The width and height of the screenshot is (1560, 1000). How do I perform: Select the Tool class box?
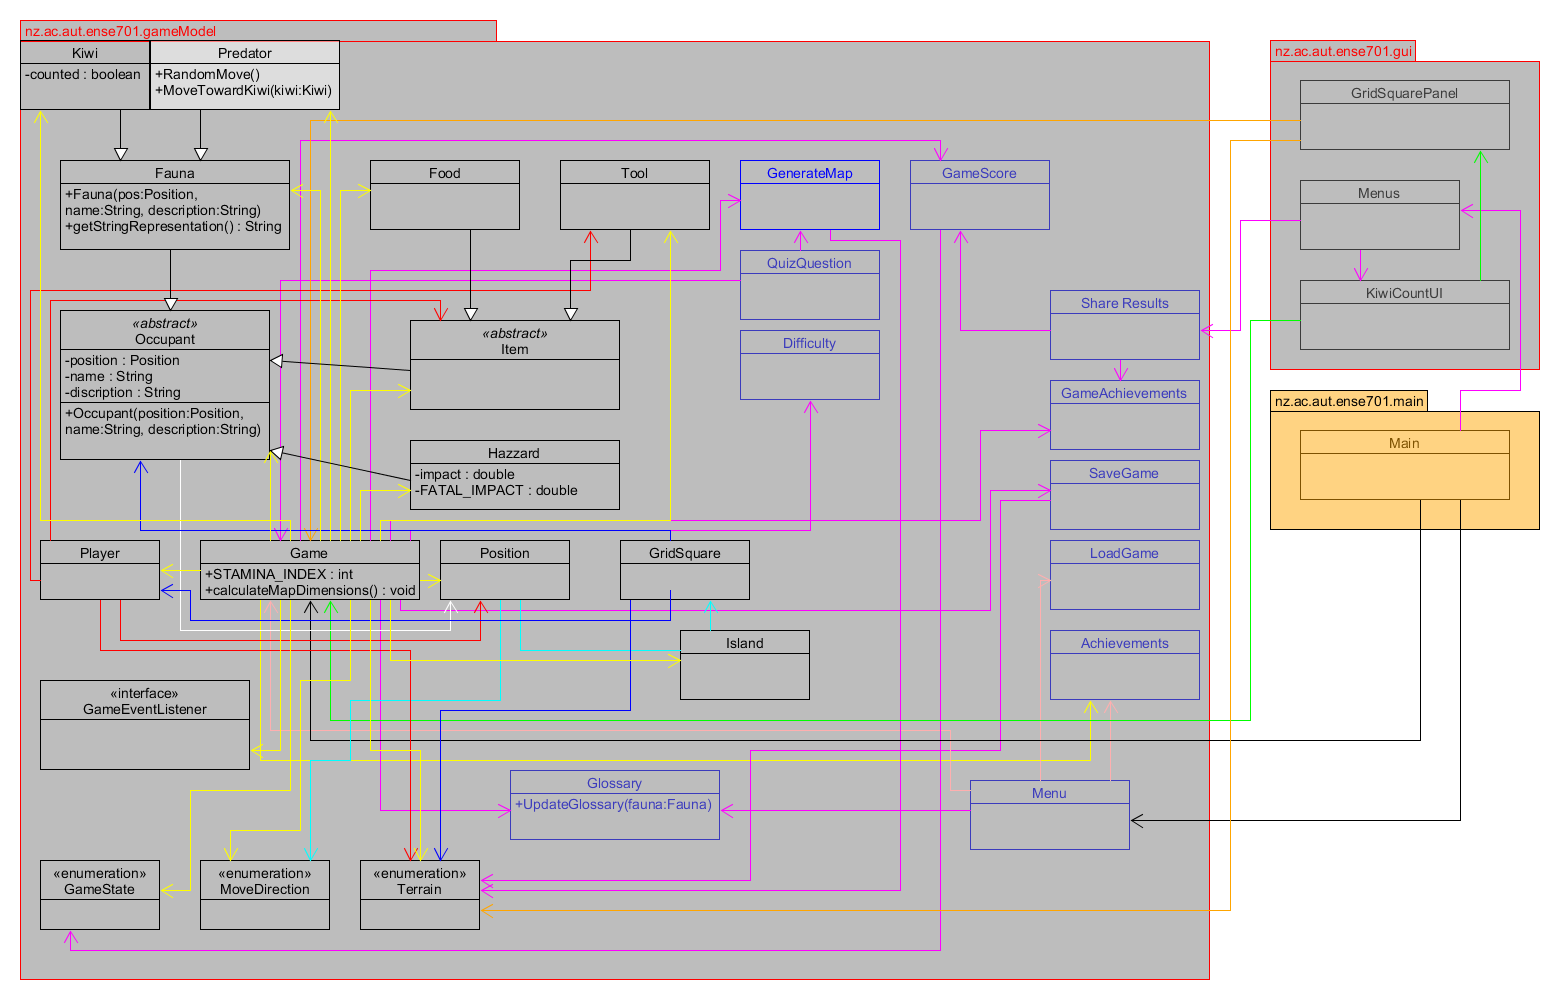point(635,195)
